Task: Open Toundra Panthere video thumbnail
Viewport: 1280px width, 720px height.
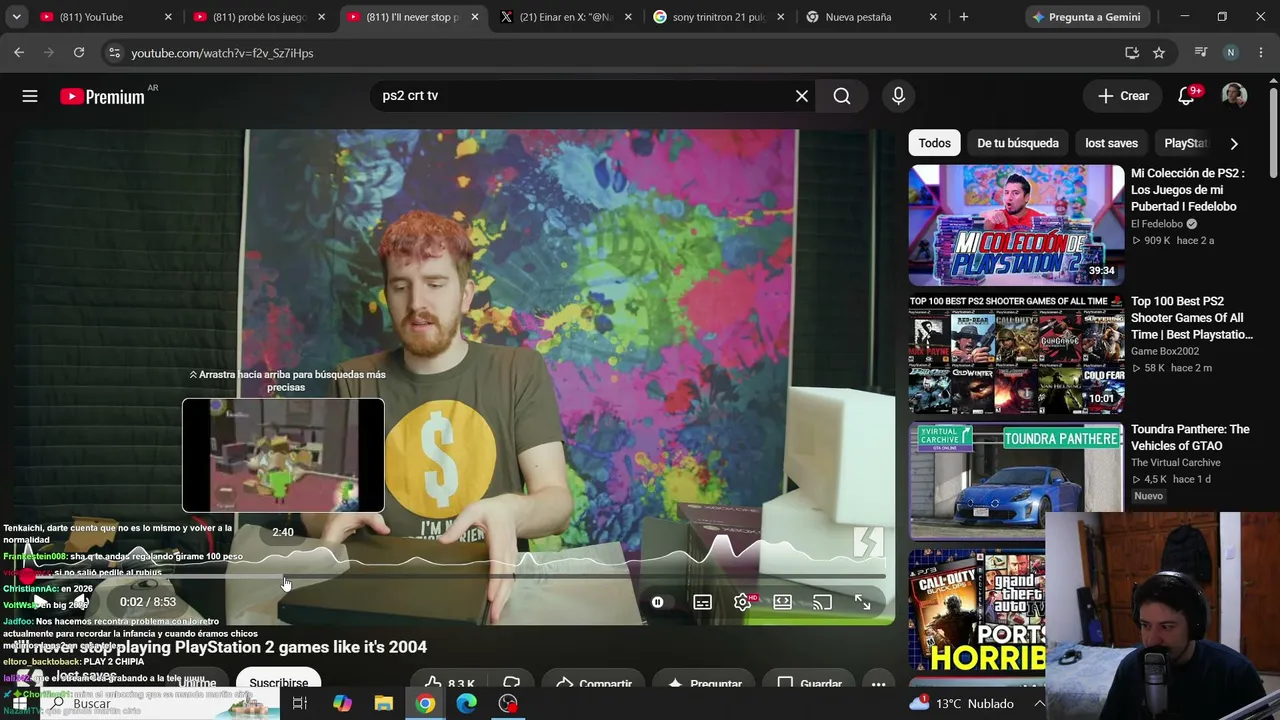Action: point(1016,482)
